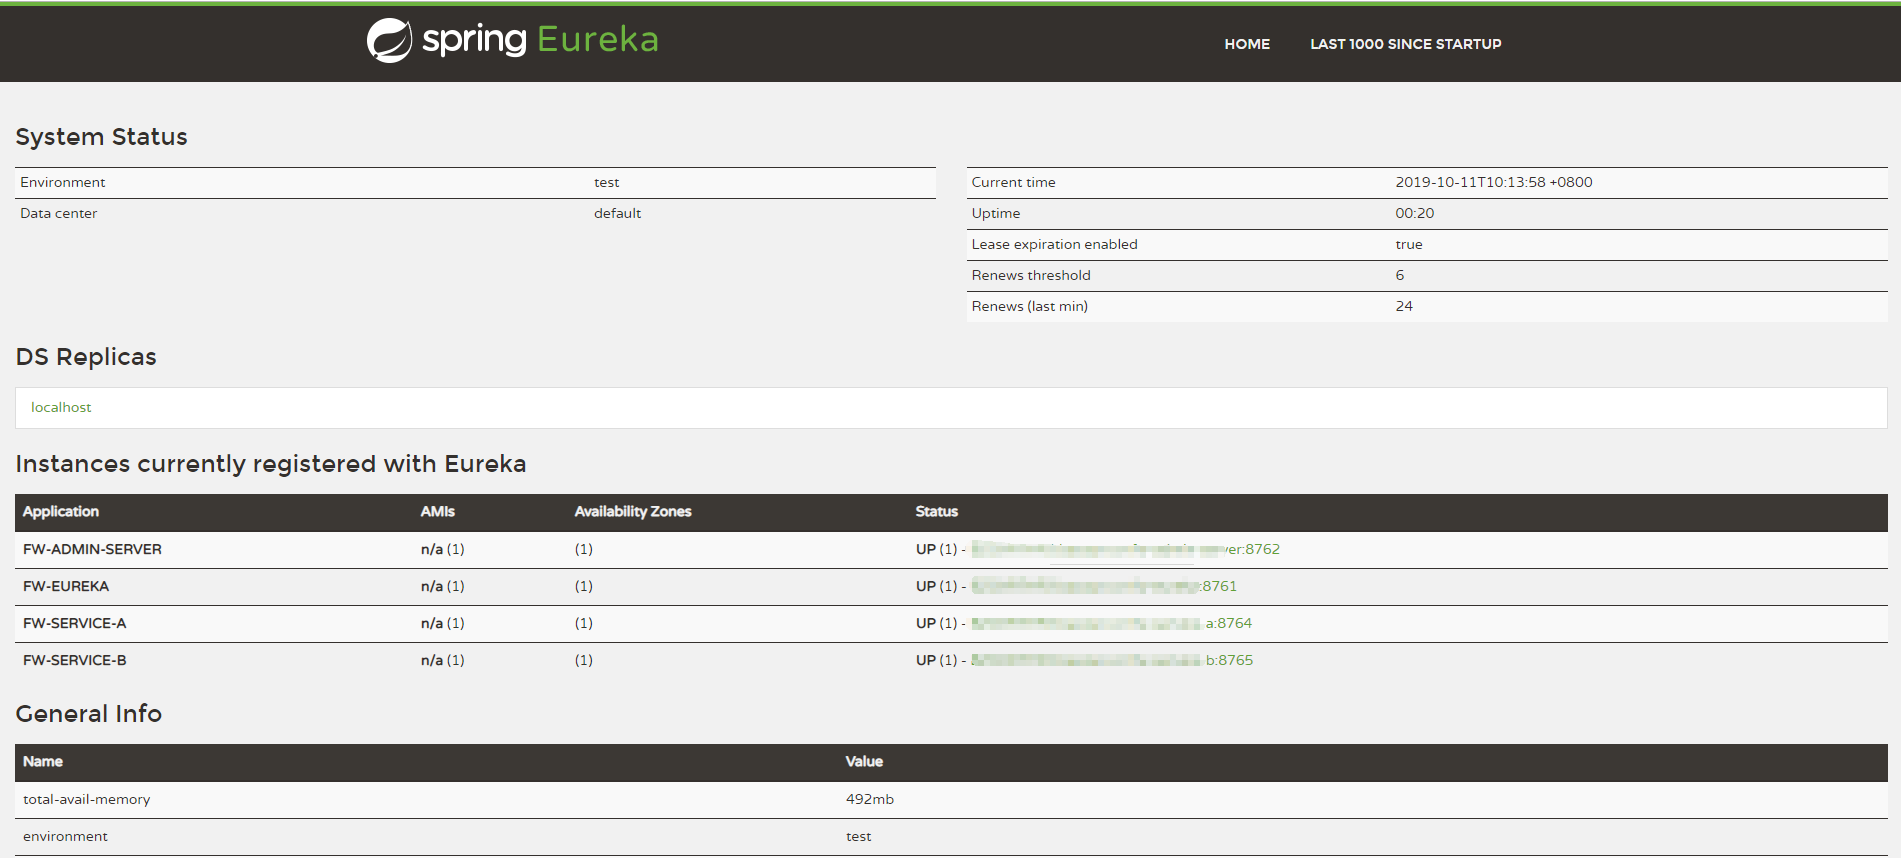
Task: Click the Renews (last min) label
Action: tap(1029, 306)
